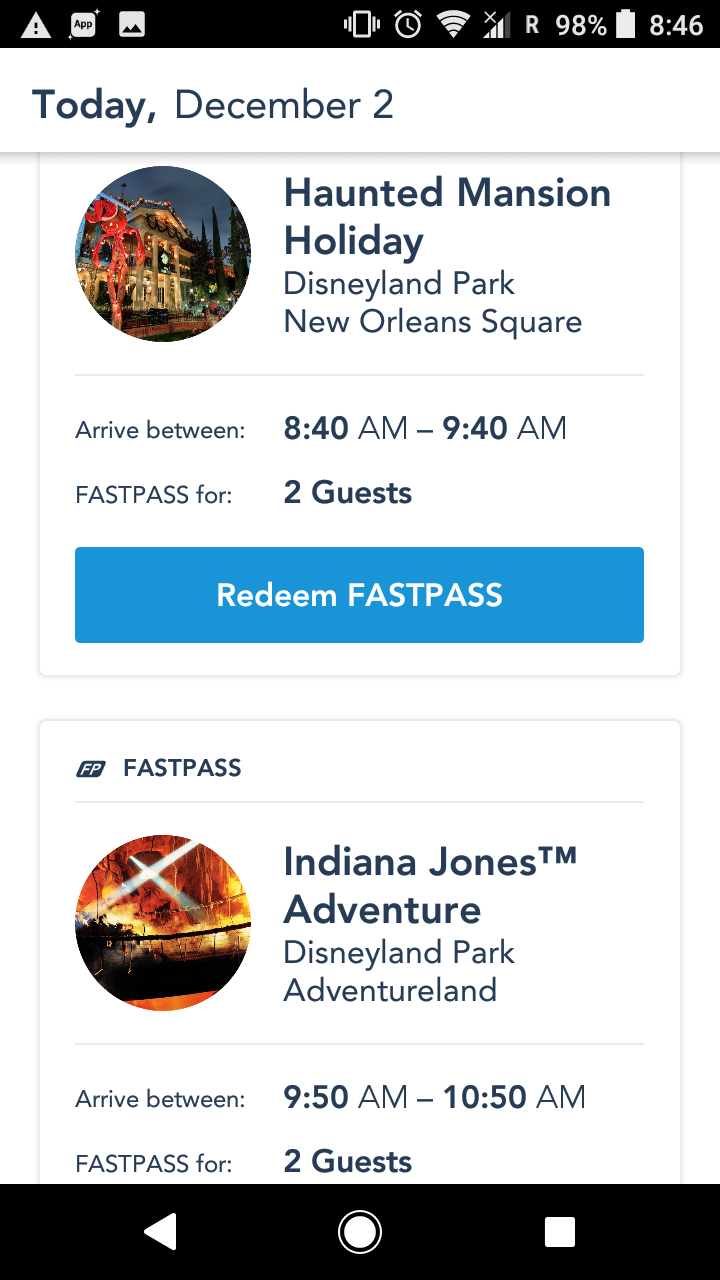Tap the Android back navigation button
Image resolution: width=720 pixels, height=1280 pixels.
click(160, 1232)
